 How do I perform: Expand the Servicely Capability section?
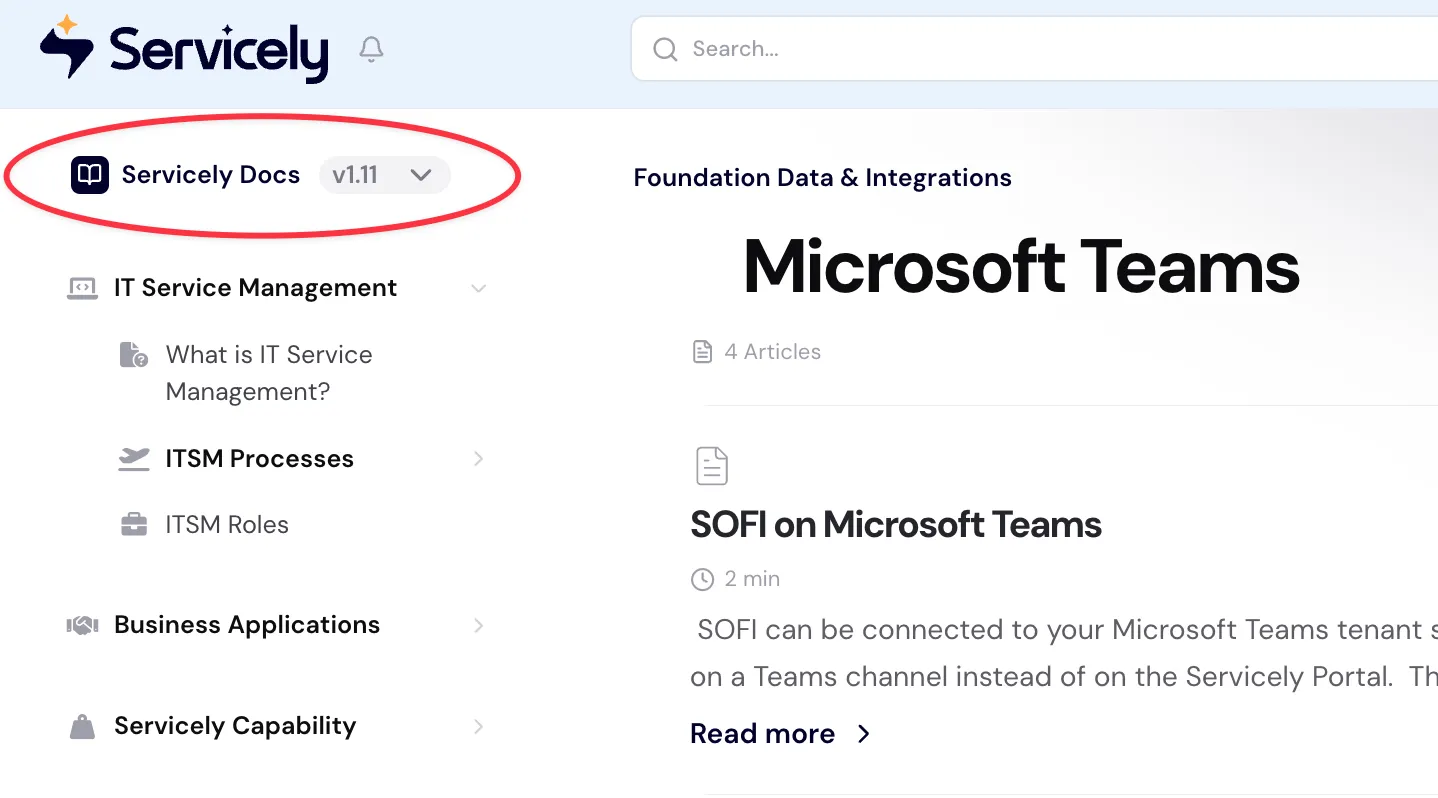(x=479, y=727)
